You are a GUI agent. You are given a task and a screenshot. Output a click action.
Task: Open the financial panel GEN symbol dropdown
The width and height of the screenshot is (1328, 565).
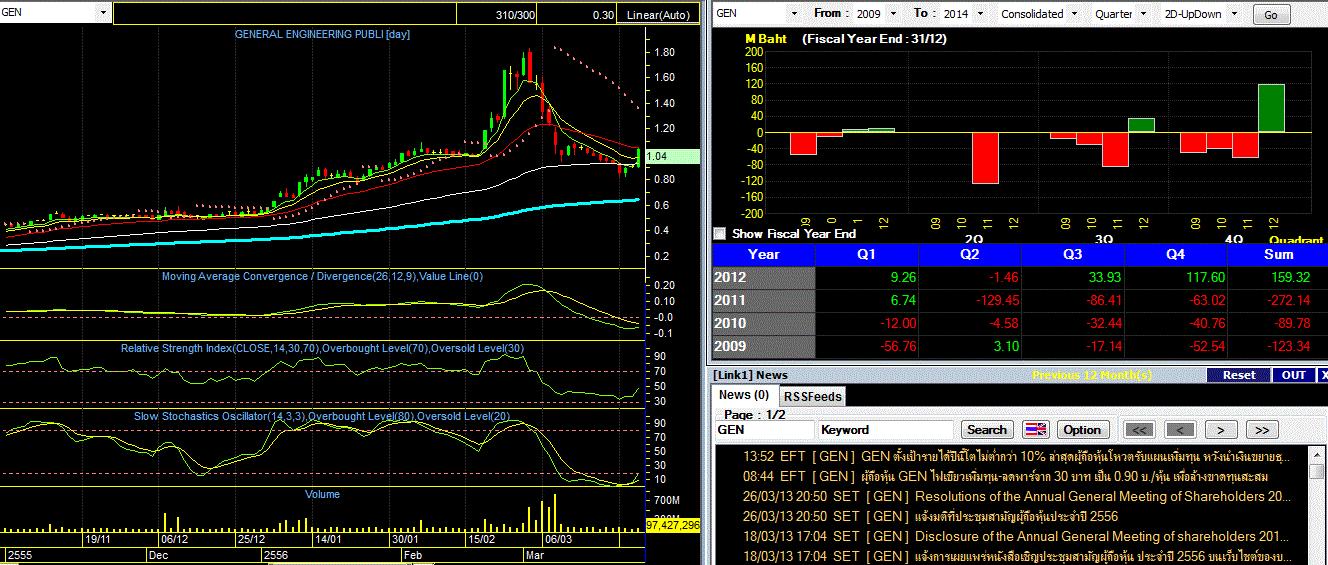click(794, 14)
